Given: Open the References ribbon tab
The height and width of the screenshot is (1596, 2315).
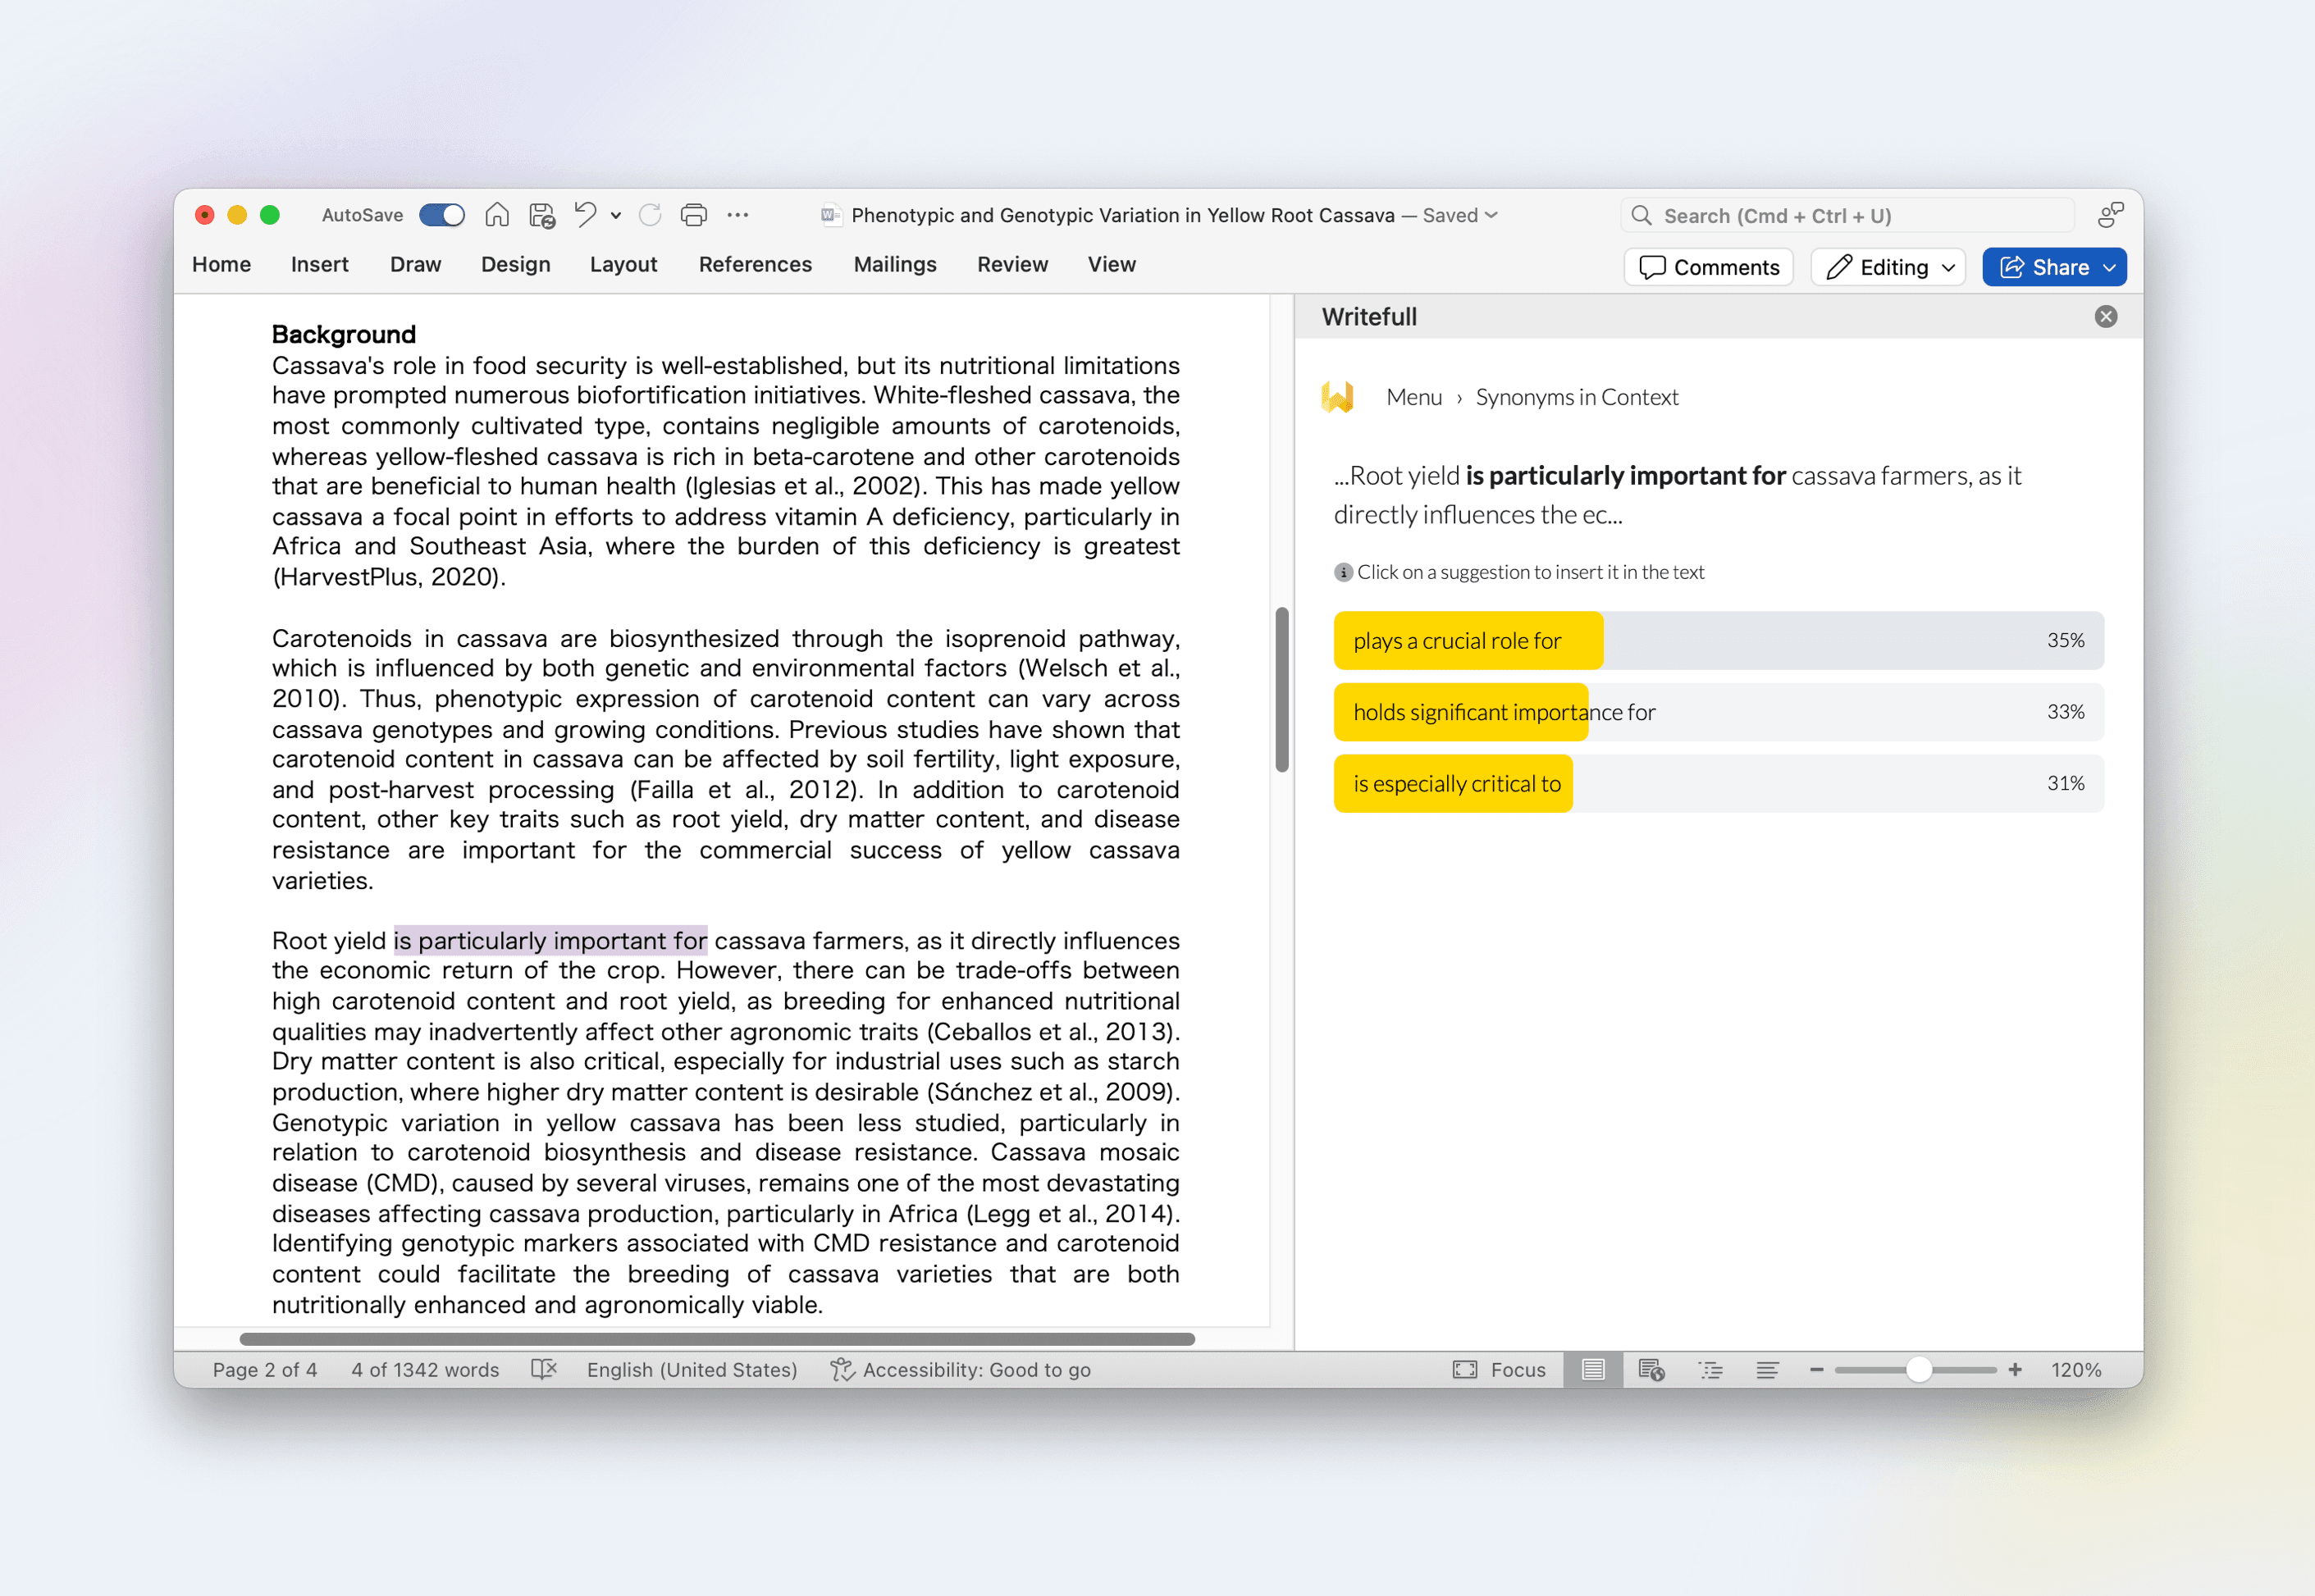Looking at the screenshot, I should (x=755, y=264).
